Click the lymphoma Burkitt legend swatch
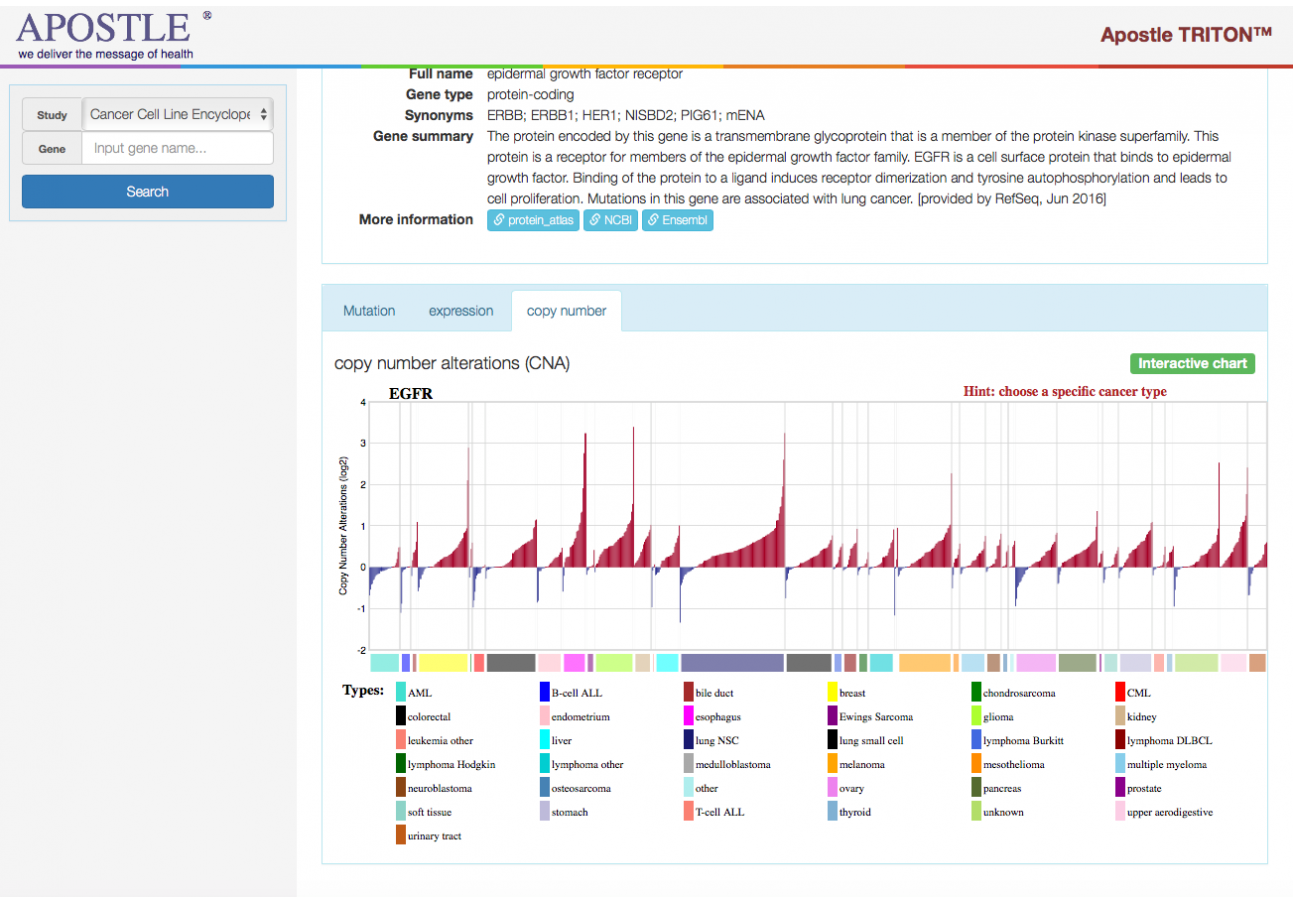The width and height of the screenshot is (1293, 904). click(x=976, y=740)
